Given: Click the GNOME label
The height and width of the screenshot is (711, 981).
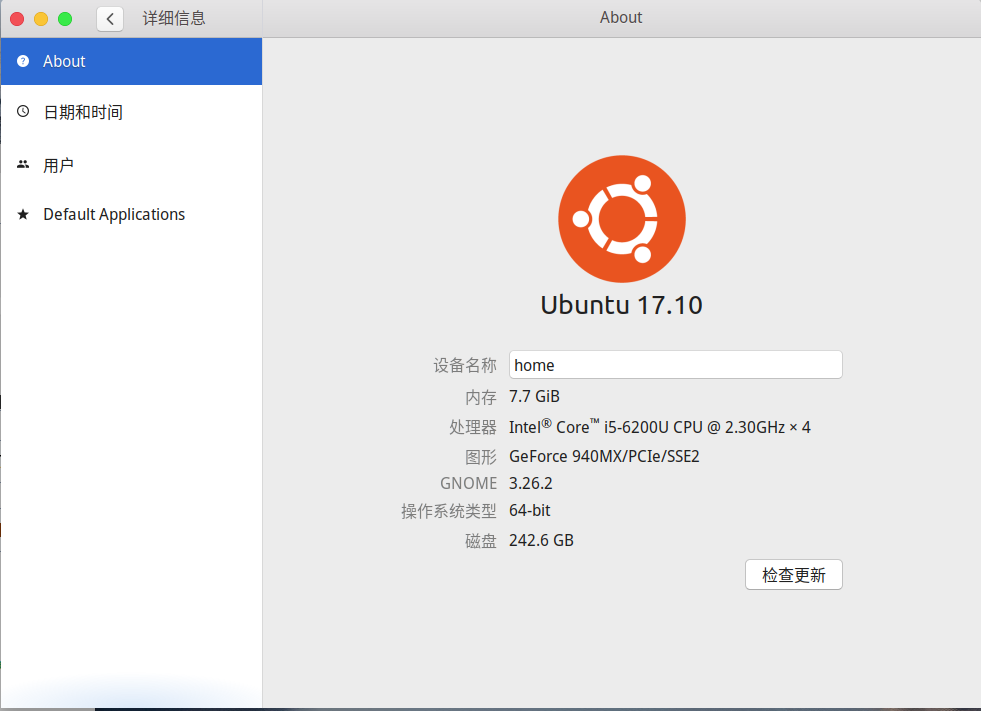Looking at the screenshot, I should [468, 484].
